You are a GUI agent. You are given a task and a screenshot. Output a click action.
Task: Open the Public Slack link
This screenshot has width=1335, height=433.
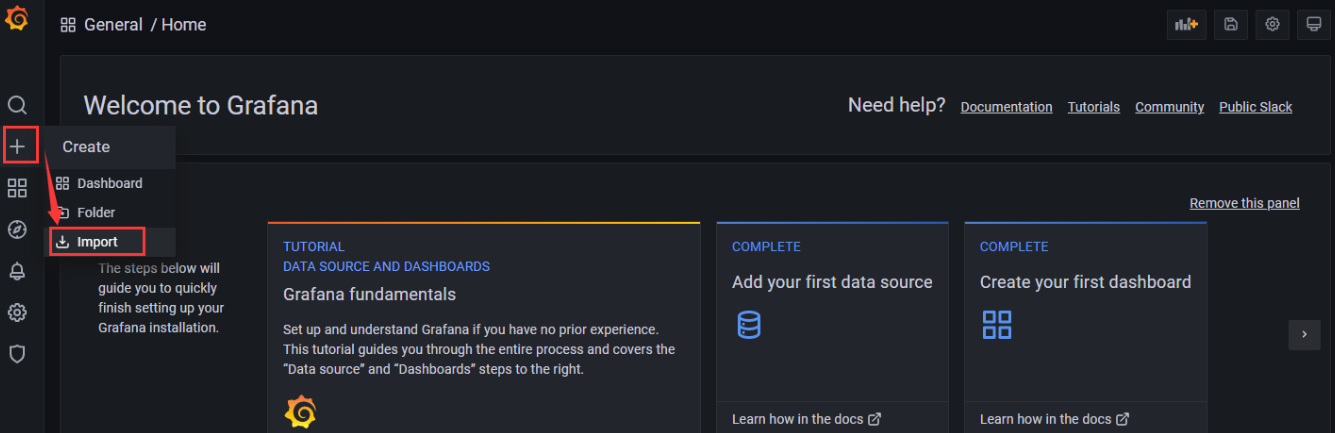tap(1256, 107)
